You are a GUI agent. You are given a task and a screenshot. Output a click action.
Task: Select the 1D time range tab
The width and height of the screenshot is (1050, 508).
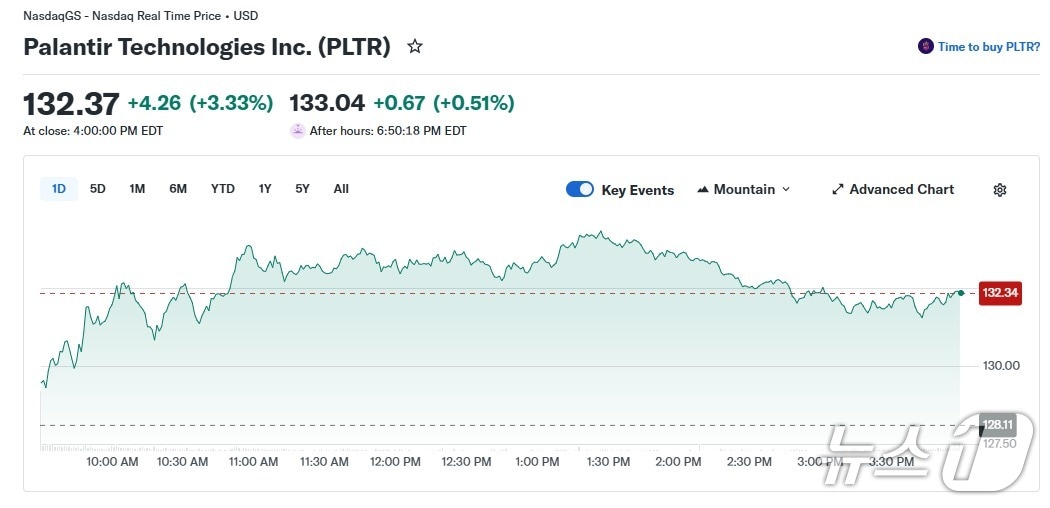click(59, 189)
